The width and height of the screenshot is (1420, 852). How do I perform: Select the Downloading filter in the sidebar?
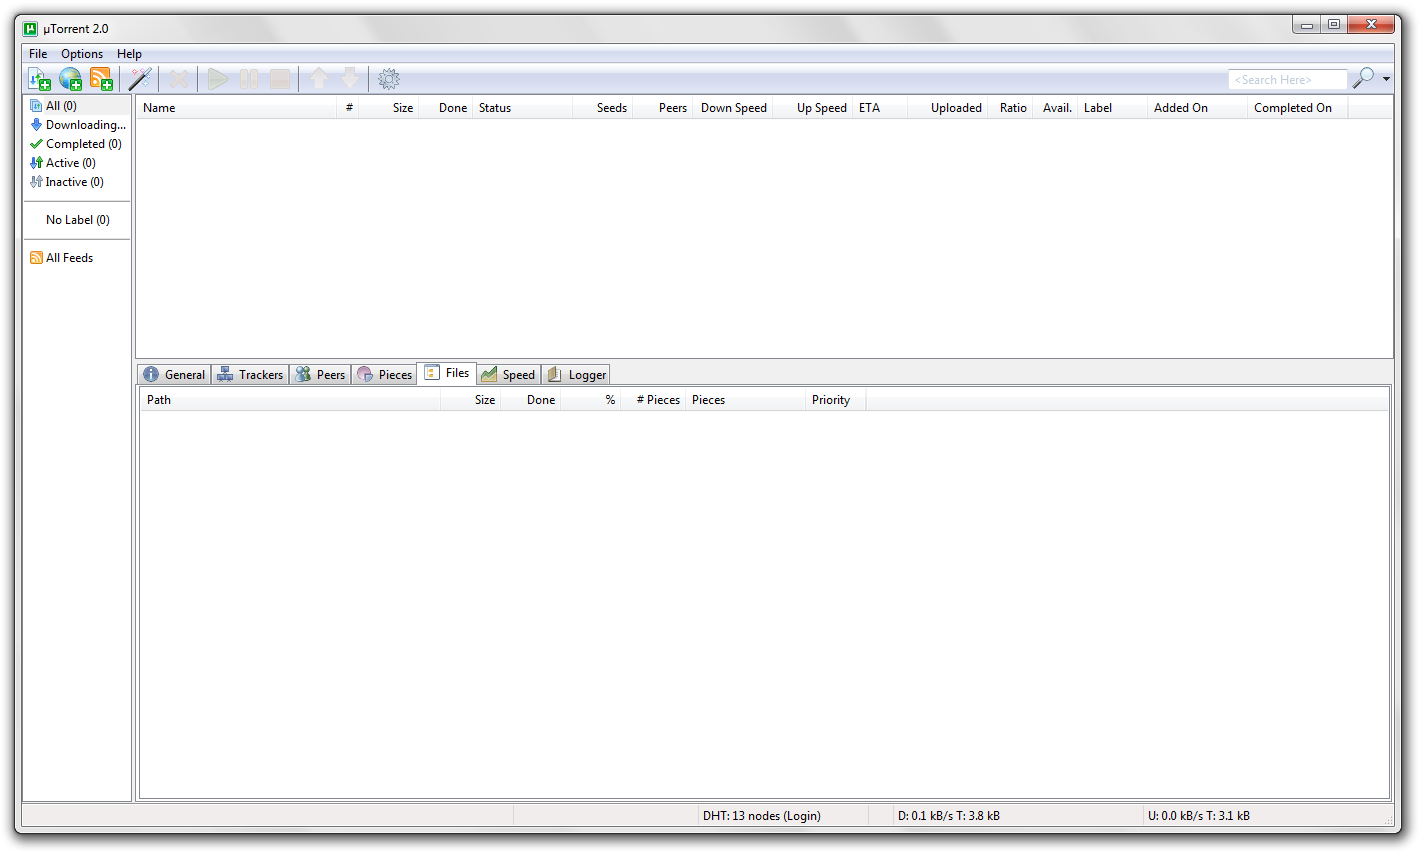[x=84, y=124]
